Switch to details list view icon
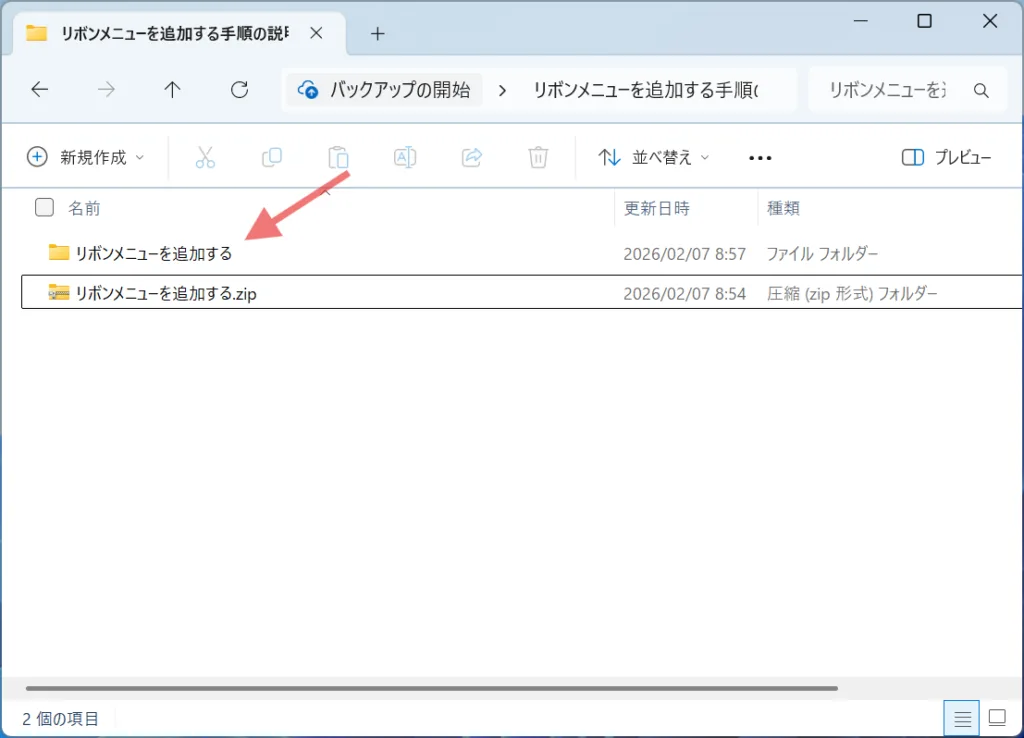This screenshot has width=1024, height=738. (x=962, y=718)
